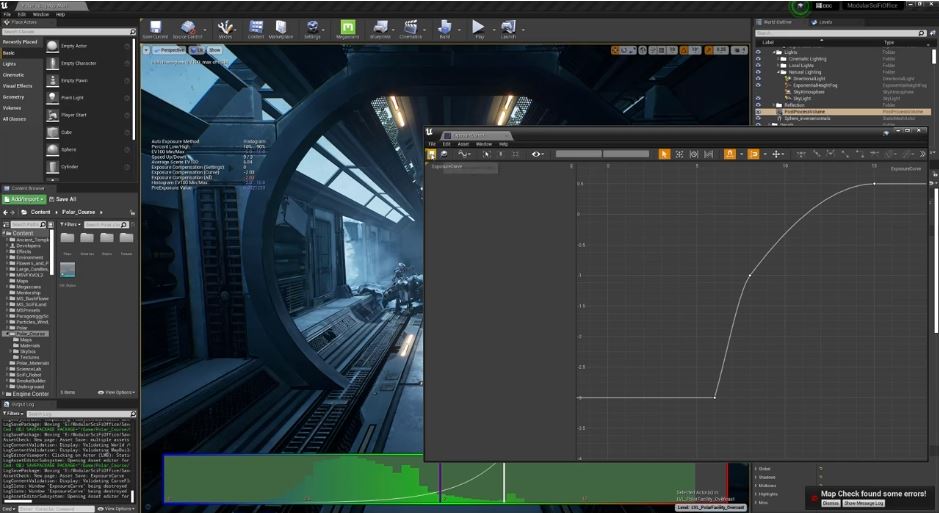Screen dimensions: 939x513
Task: Click the Add/Import button
Action: point(22,199)
